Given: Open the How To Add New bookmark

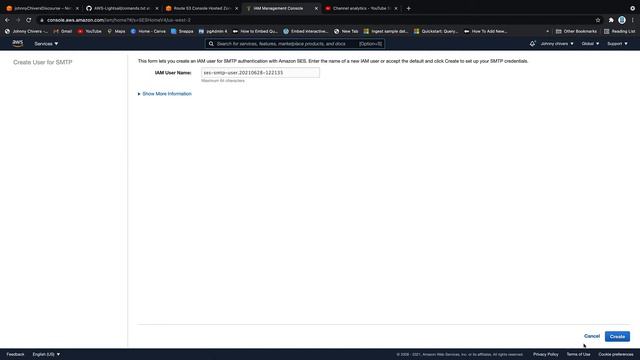Looking at the screenshot, I should (486, 31).
